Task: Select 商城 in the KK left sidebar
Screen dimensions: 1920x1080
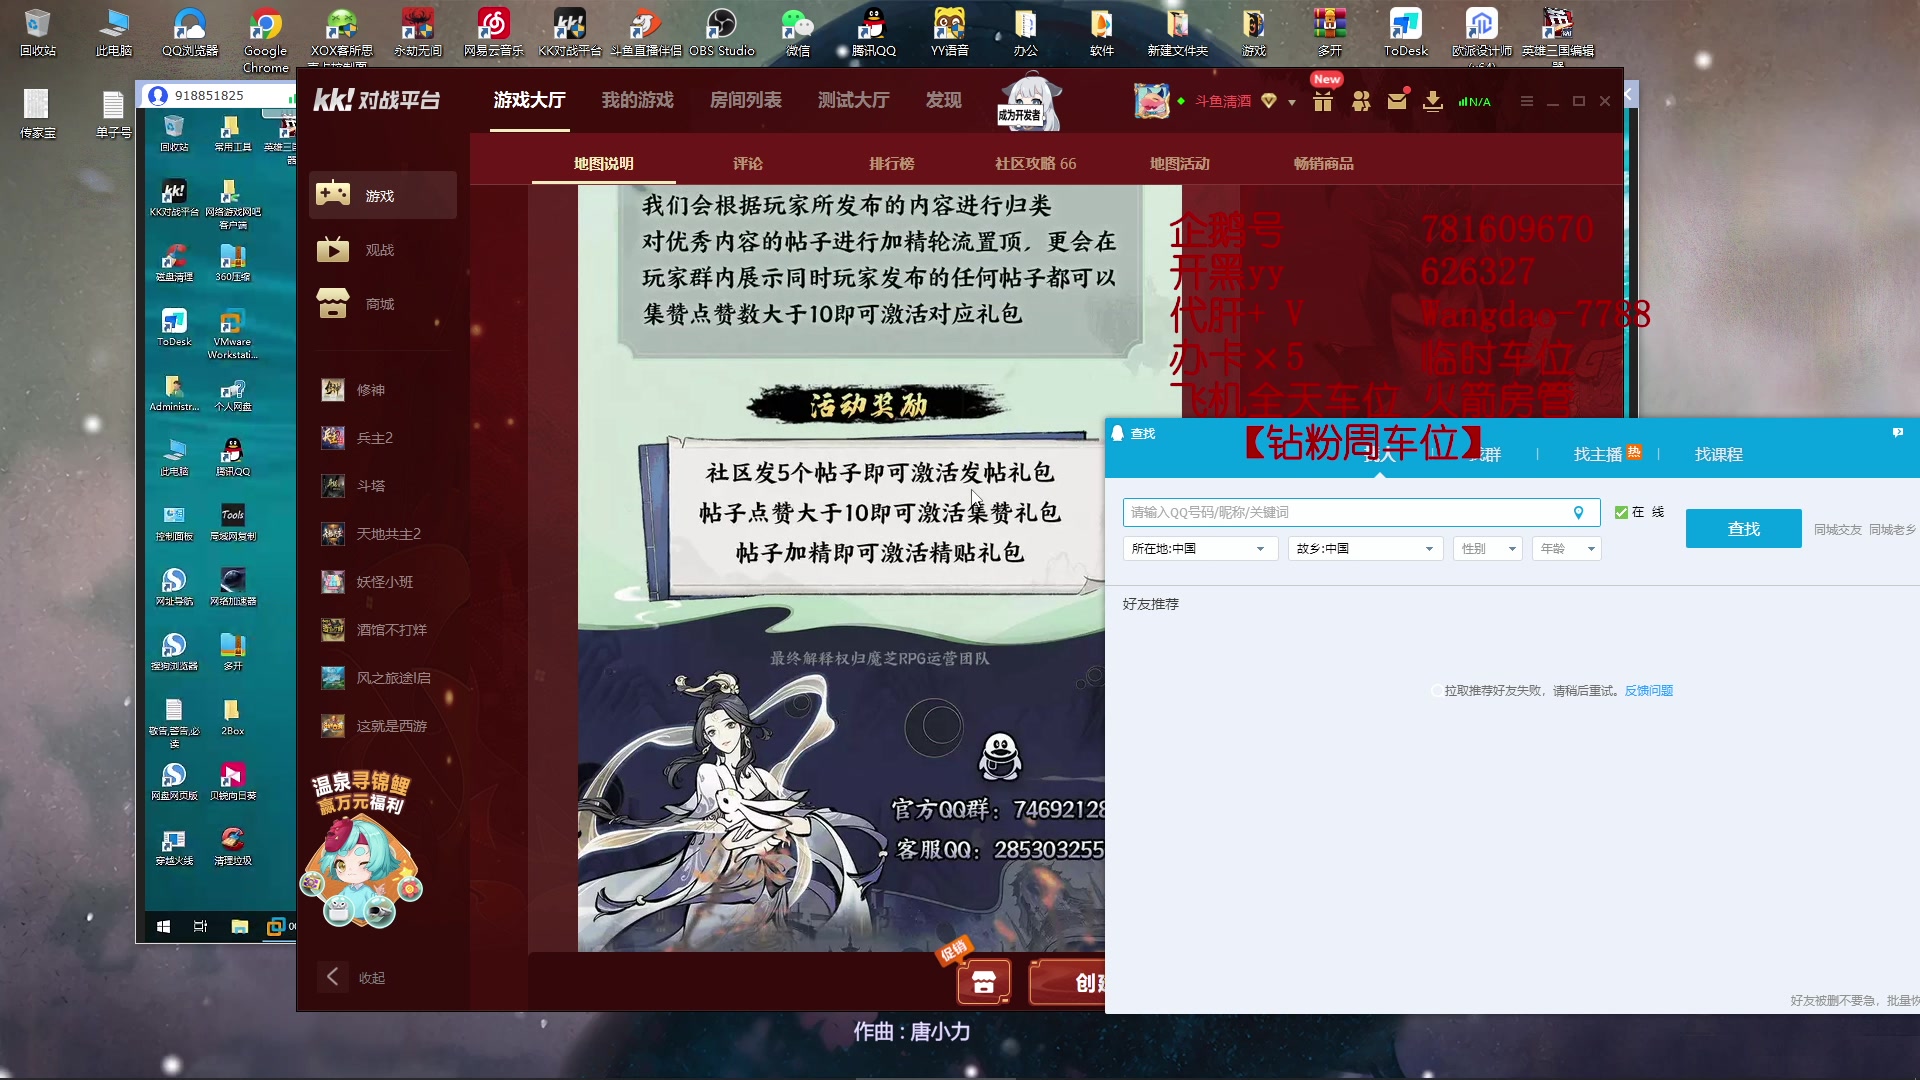Action: coord(383,303)
